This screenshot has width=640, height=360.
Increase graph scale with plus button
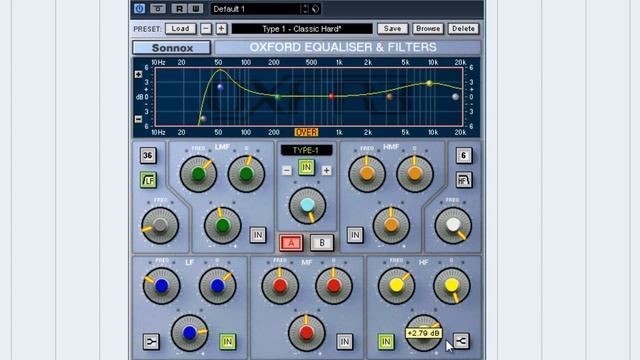point(138,74)
